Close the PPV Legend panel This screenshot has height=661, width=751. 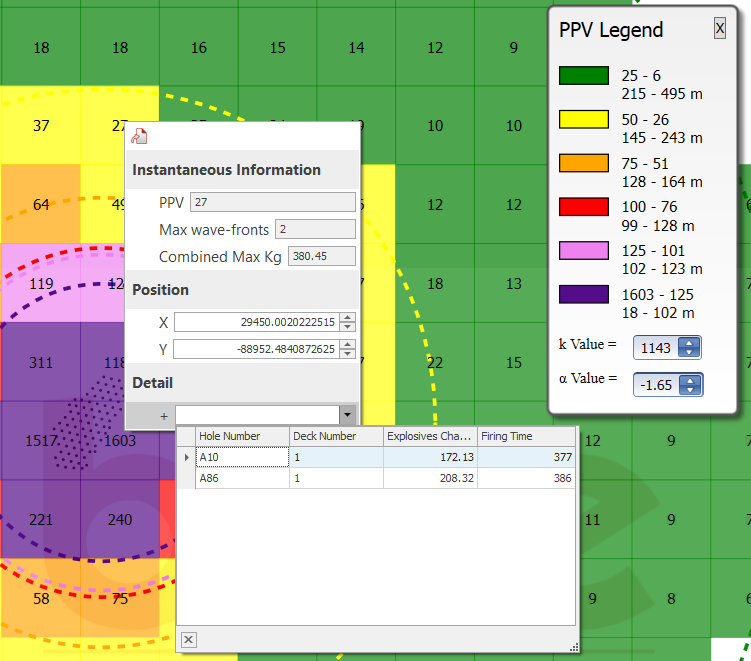(719, 29)
